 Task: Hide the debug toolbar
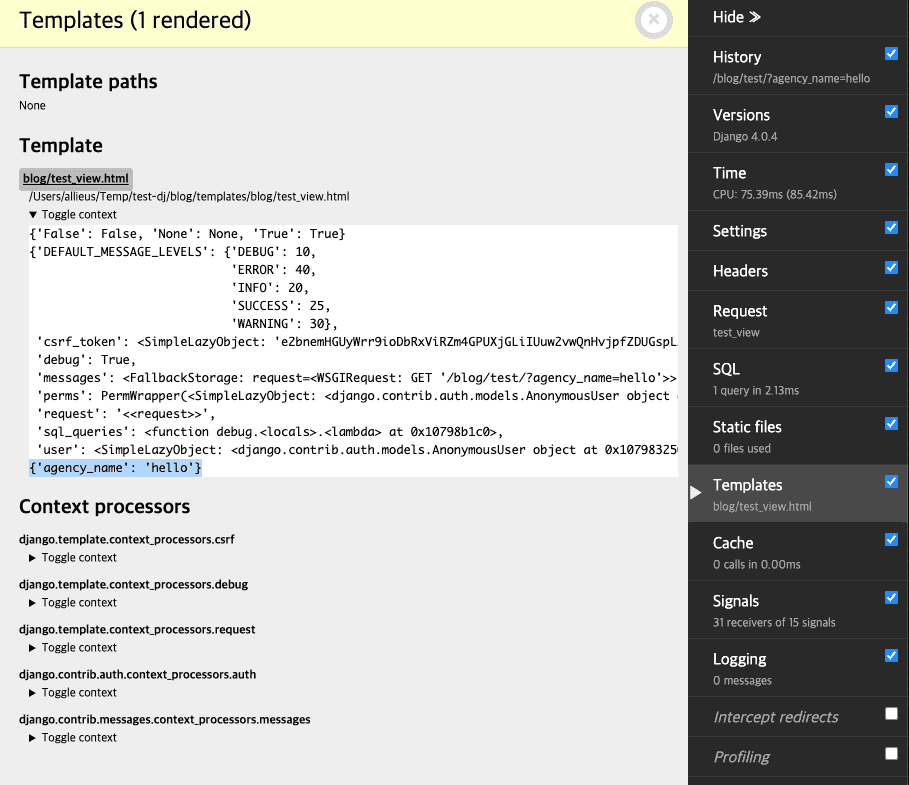click(x=737, y=17)
